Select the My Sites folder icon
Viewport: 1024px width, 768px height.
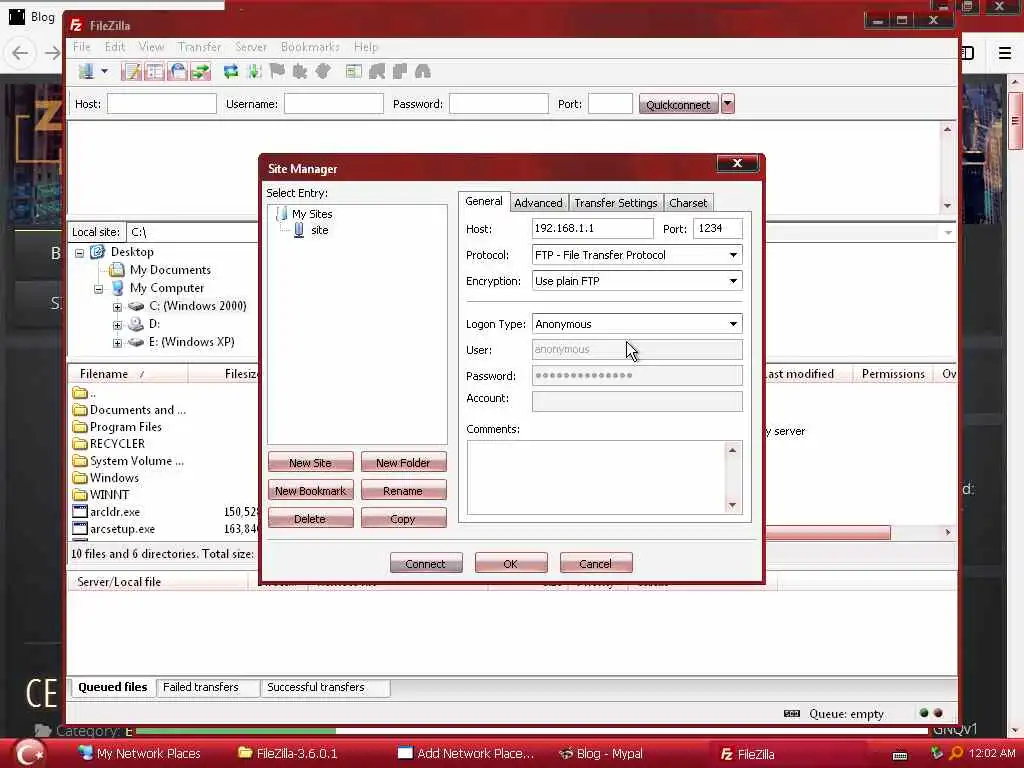click(281, 214)
